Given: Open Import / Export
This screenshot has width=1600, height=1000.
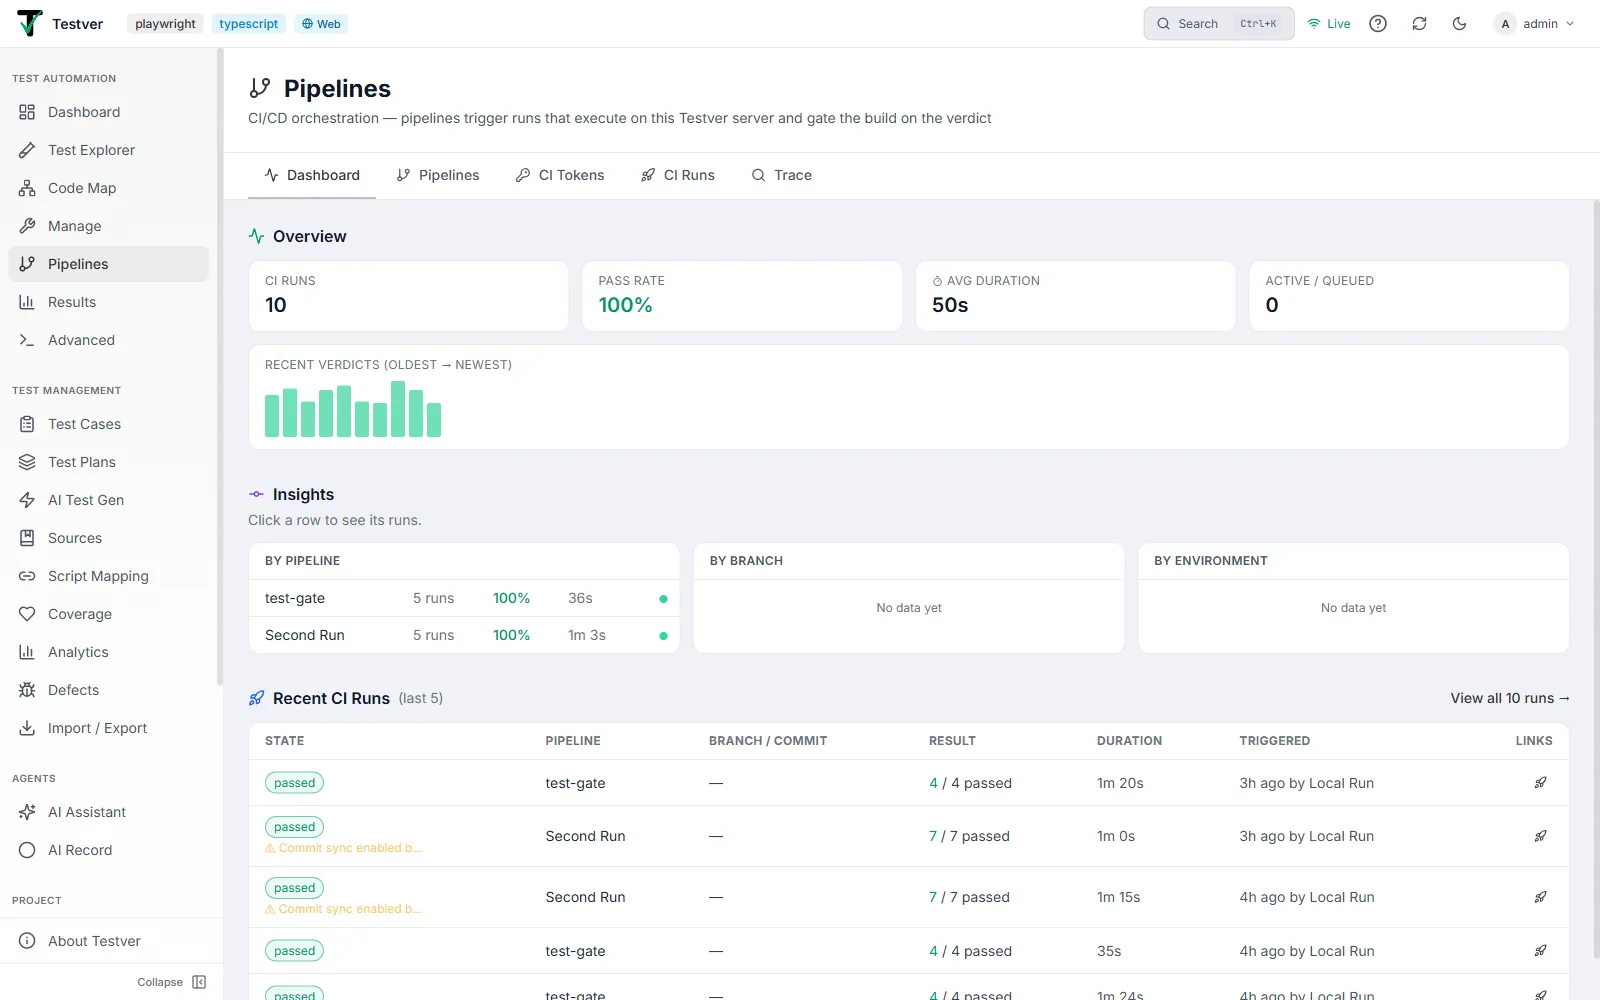Looking at the screenshot, I should [x=108, y=728].
